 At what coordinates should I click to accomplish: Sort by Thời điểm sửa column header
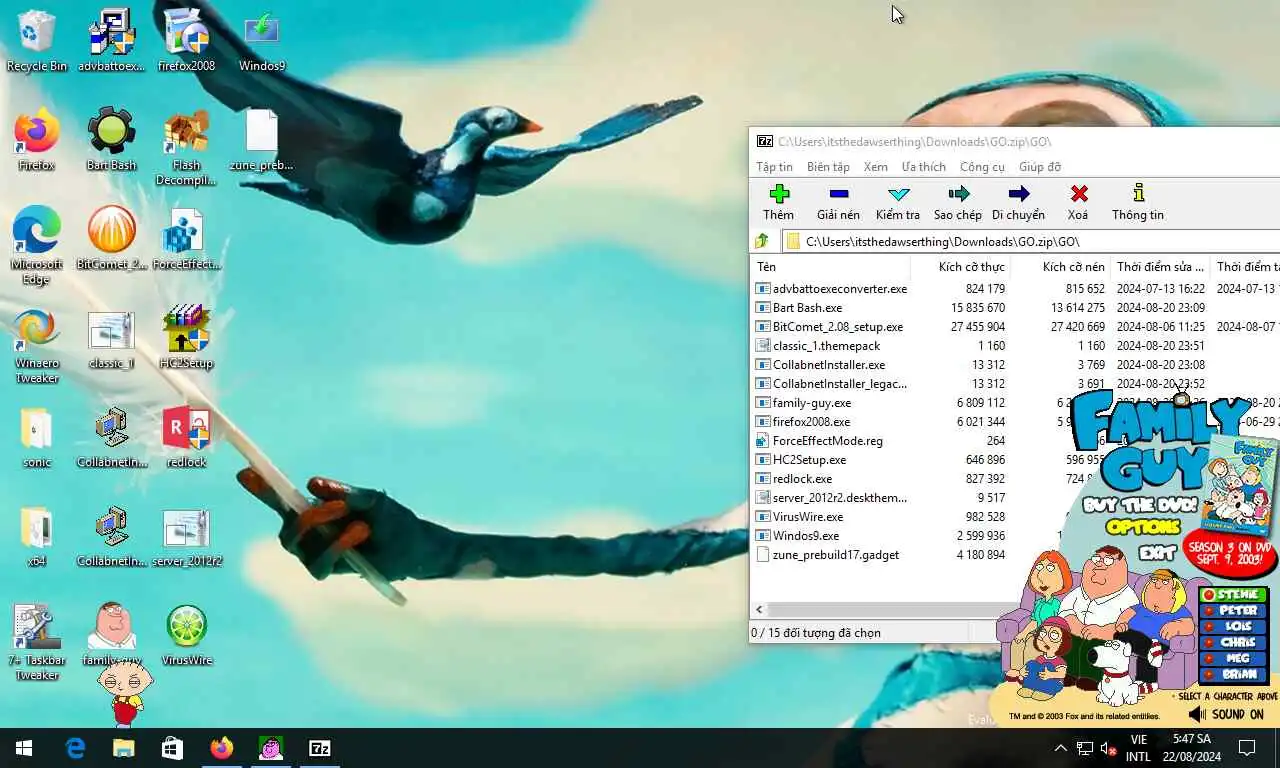(x=1160, y=267)
